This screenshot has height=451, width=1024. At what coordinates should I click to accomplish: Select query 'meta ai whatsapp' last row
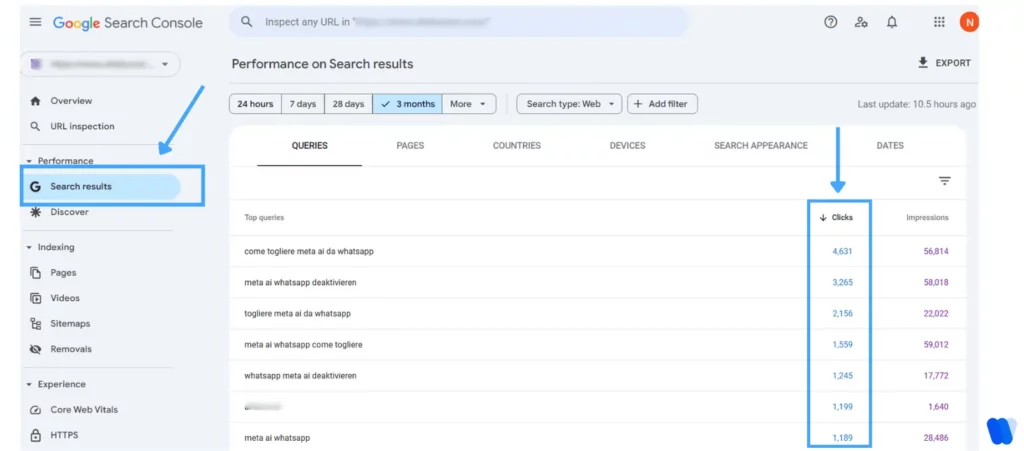277,438
